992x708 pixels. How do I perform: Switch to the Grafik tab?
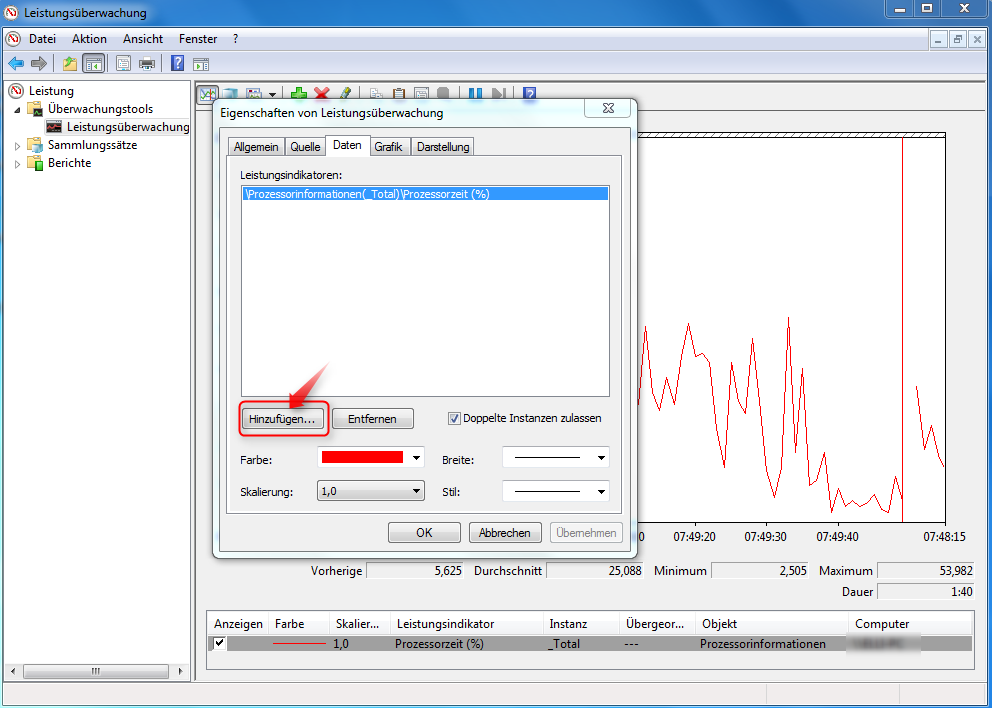389,146
